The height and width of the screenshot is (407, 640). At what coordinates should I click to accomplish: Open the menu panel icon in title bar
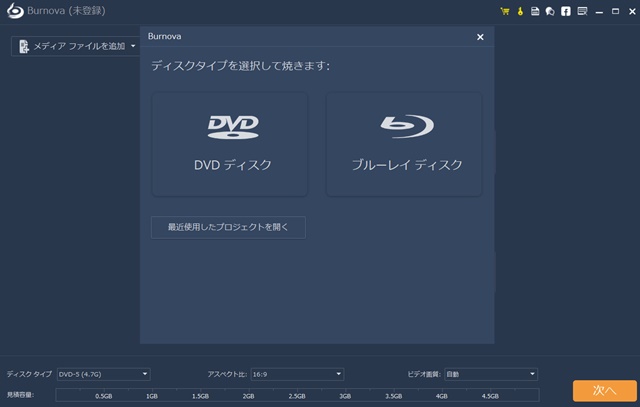pyautogui.click(x=582, y=11)
